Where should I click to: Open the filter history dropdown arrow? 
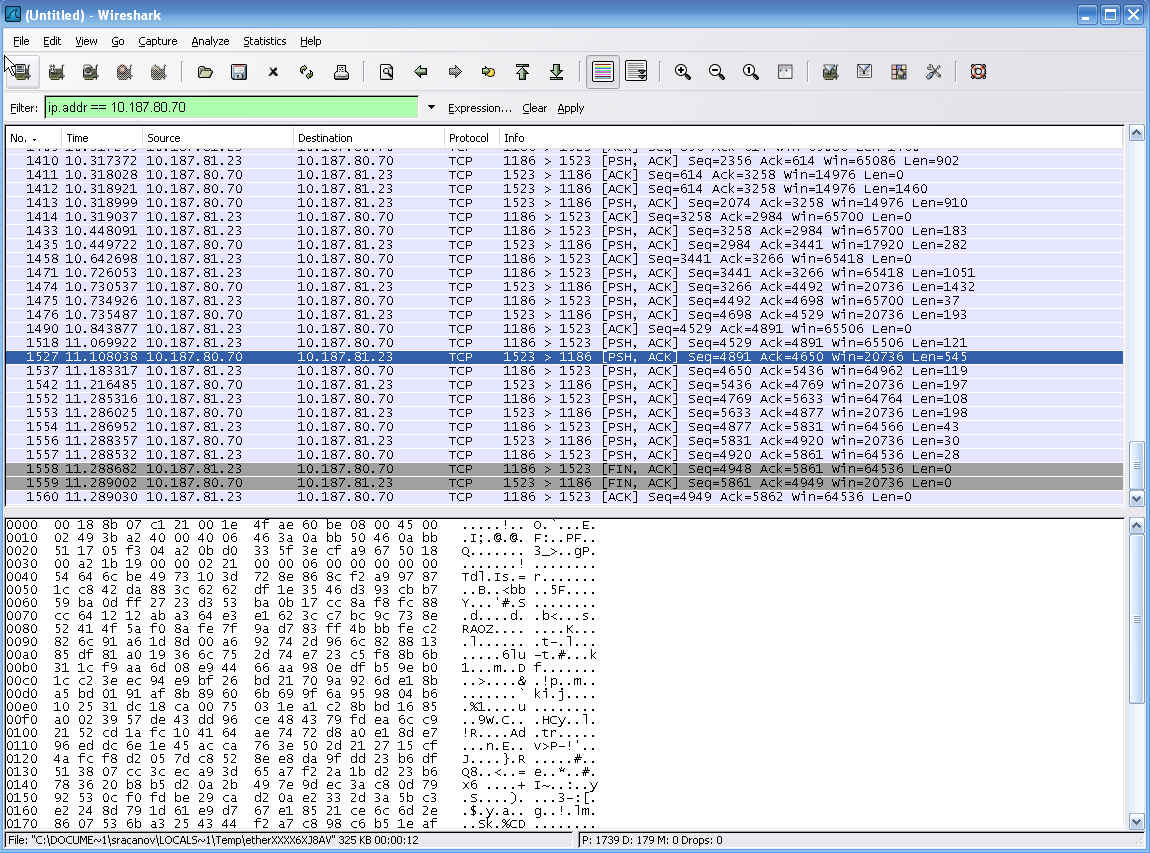(x=431, y=108)
